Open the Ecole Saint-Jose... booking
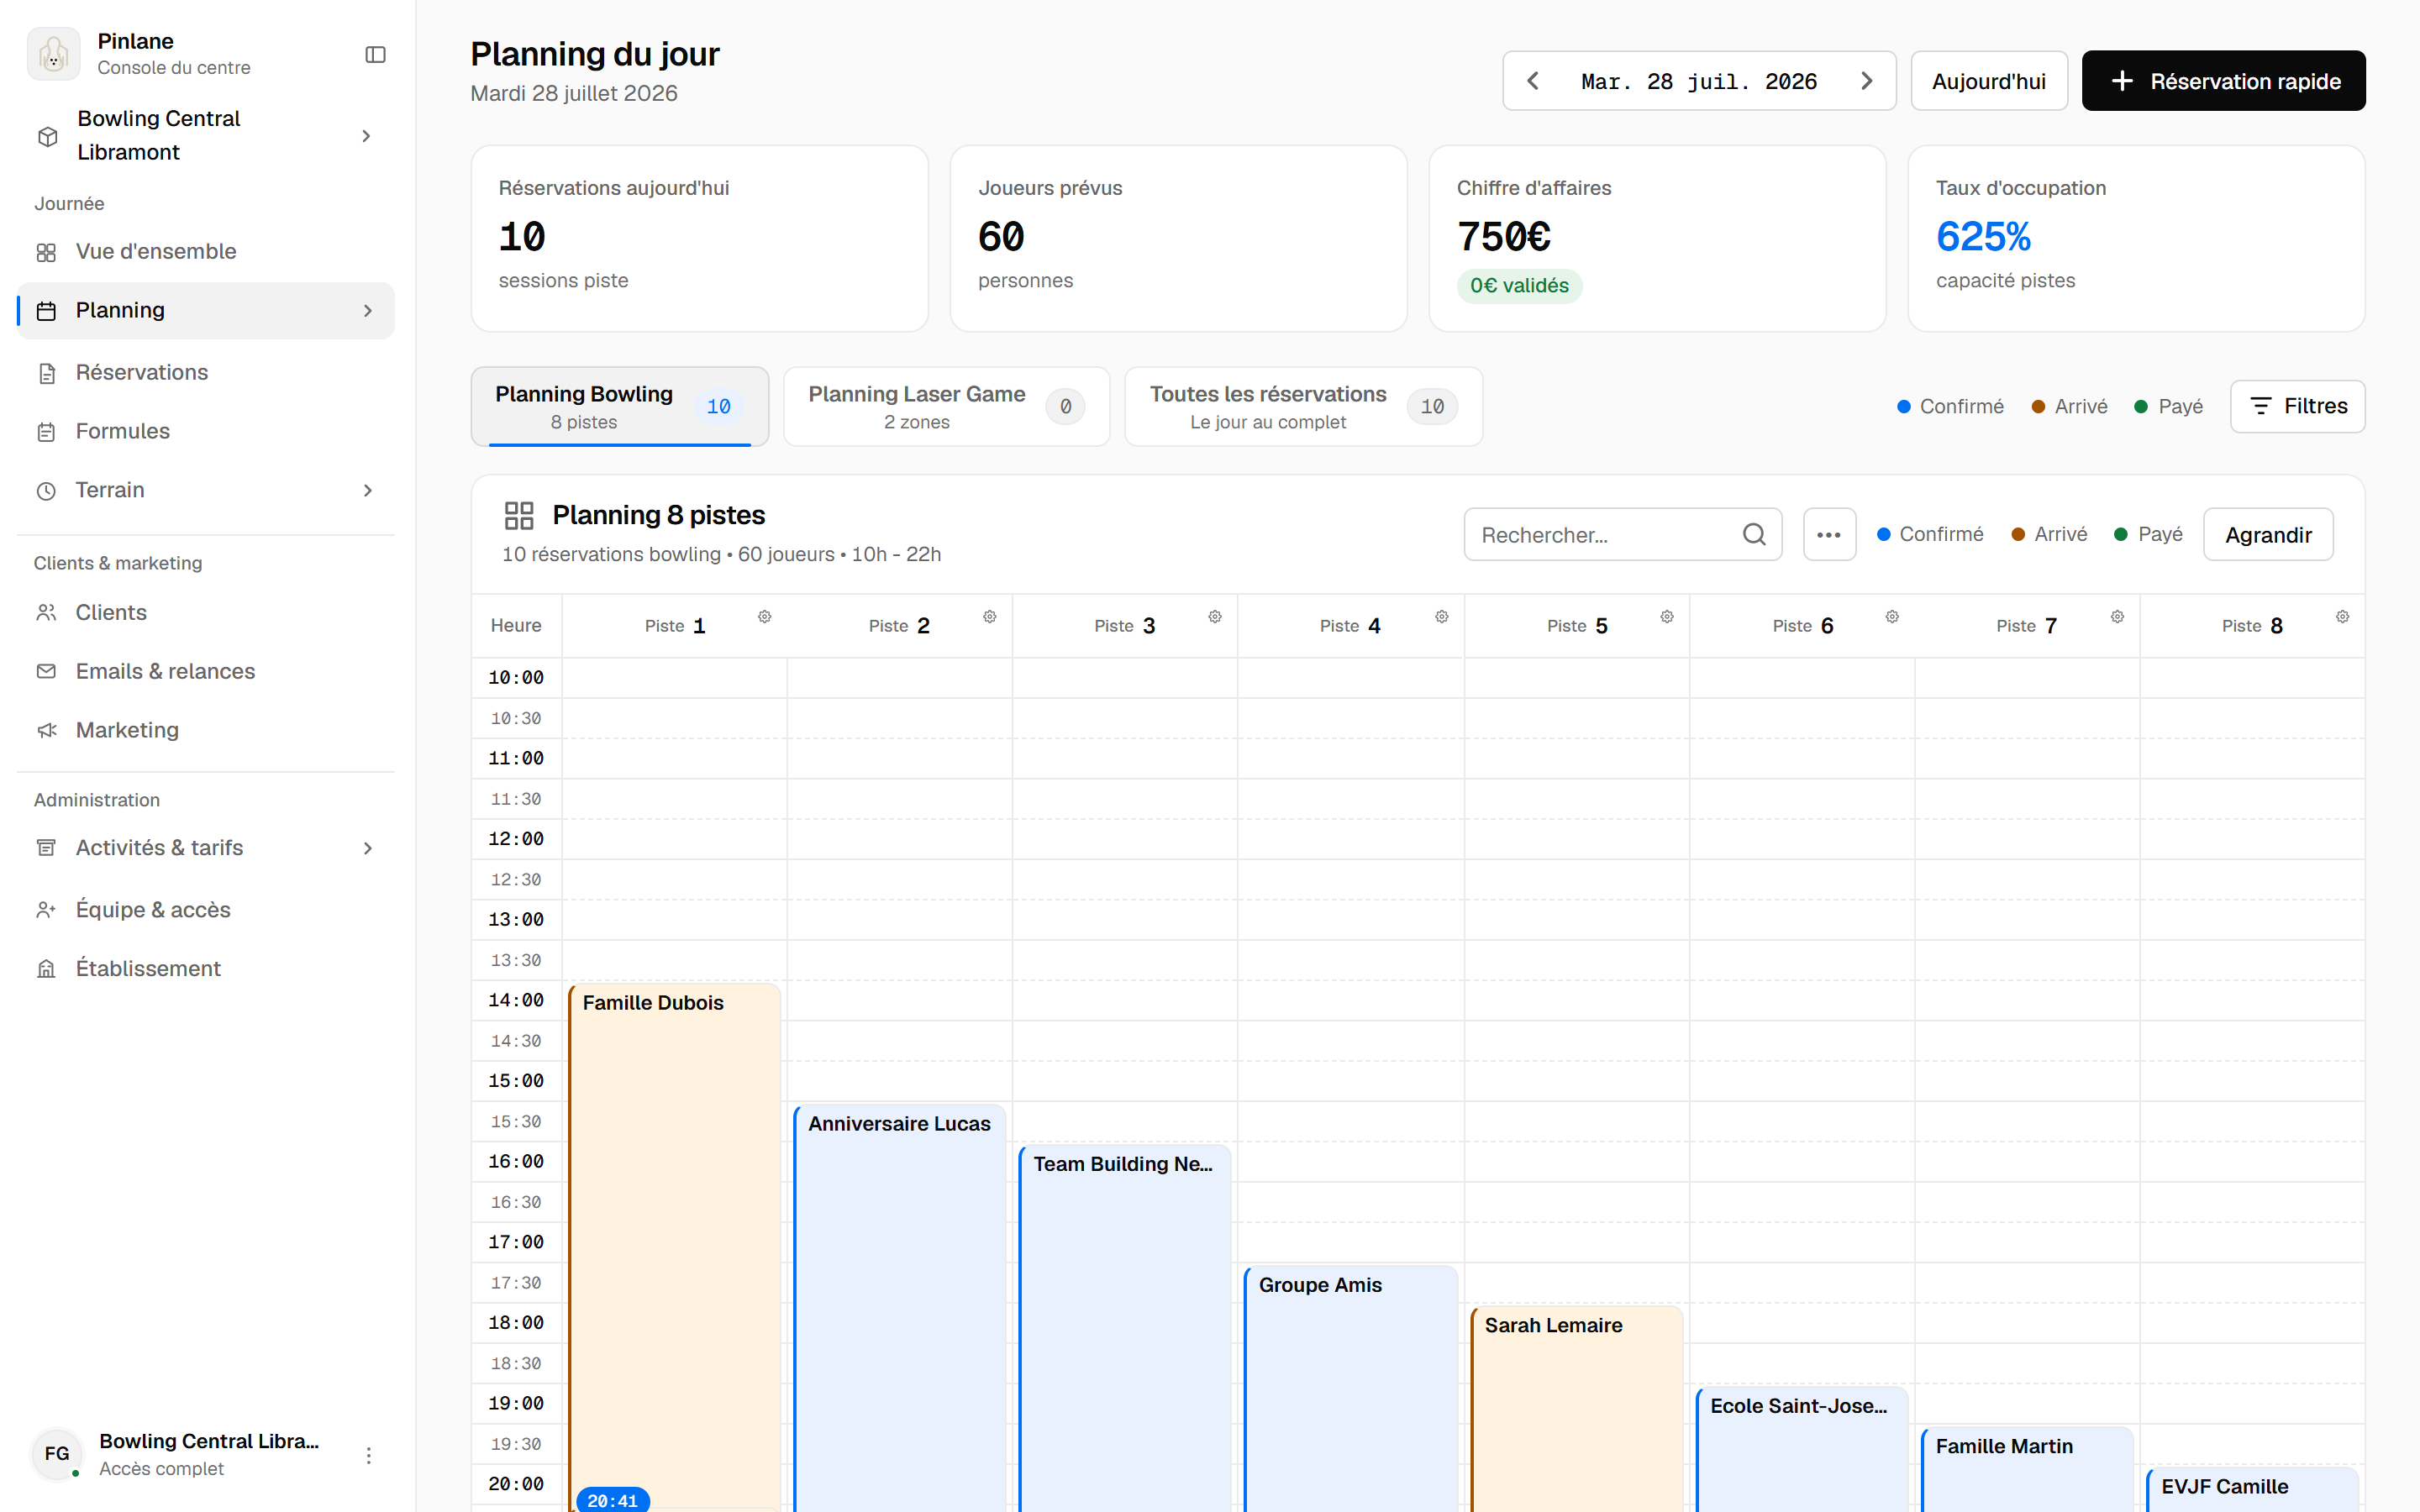The height and width of the screenshot is (1512, 2420). click(x=1802, y=1448)
